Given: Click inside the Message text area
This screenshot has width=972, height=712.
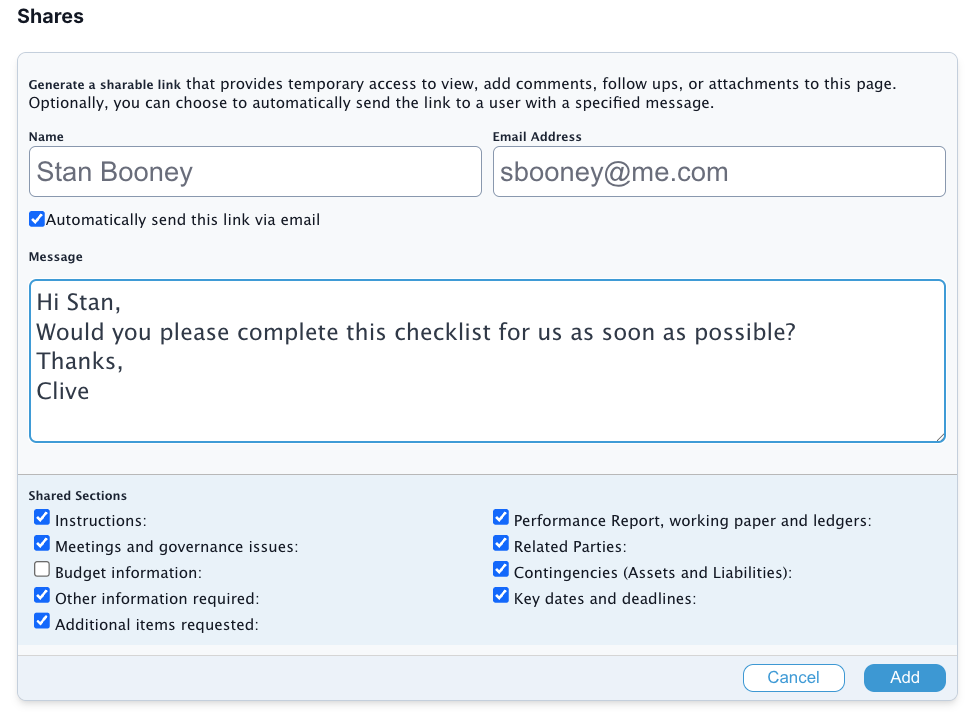Looking at the screenshot, I should (487, 361).
